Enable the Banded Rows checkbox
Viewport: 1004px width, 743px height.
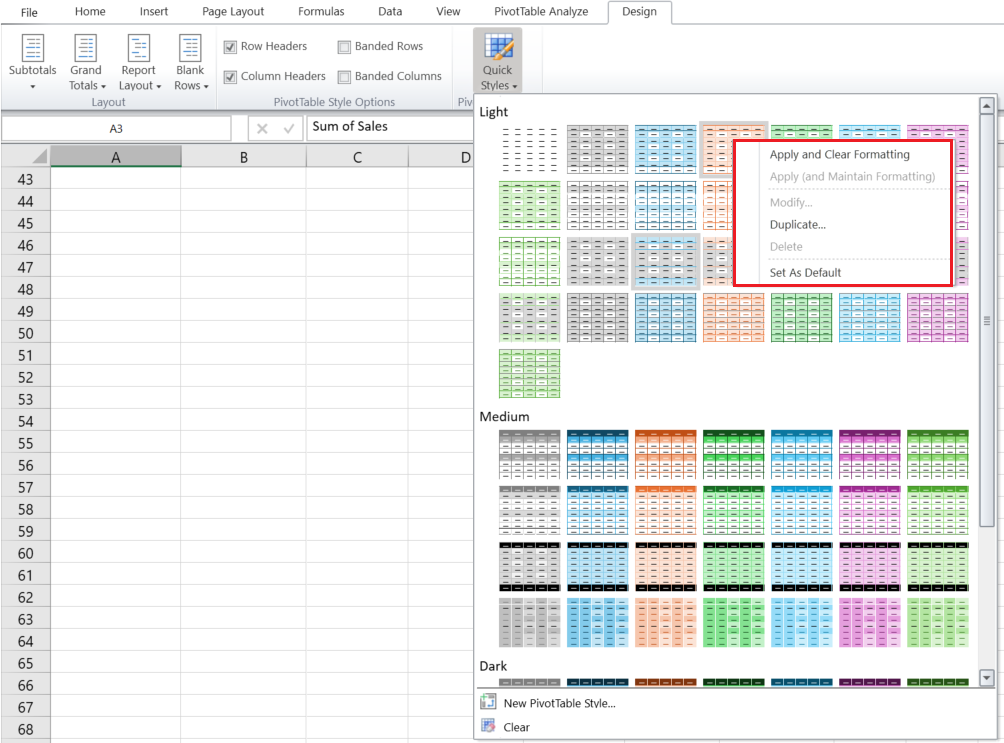344,47
